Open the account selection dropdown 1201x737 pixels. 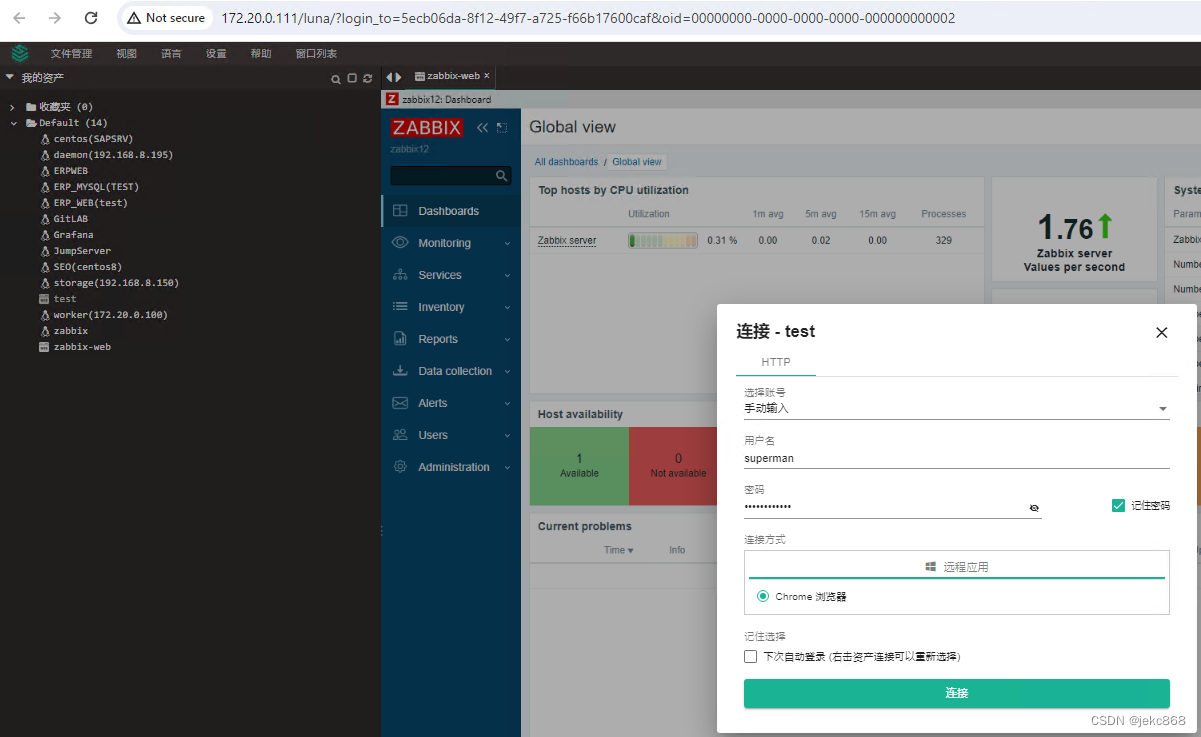957,408
